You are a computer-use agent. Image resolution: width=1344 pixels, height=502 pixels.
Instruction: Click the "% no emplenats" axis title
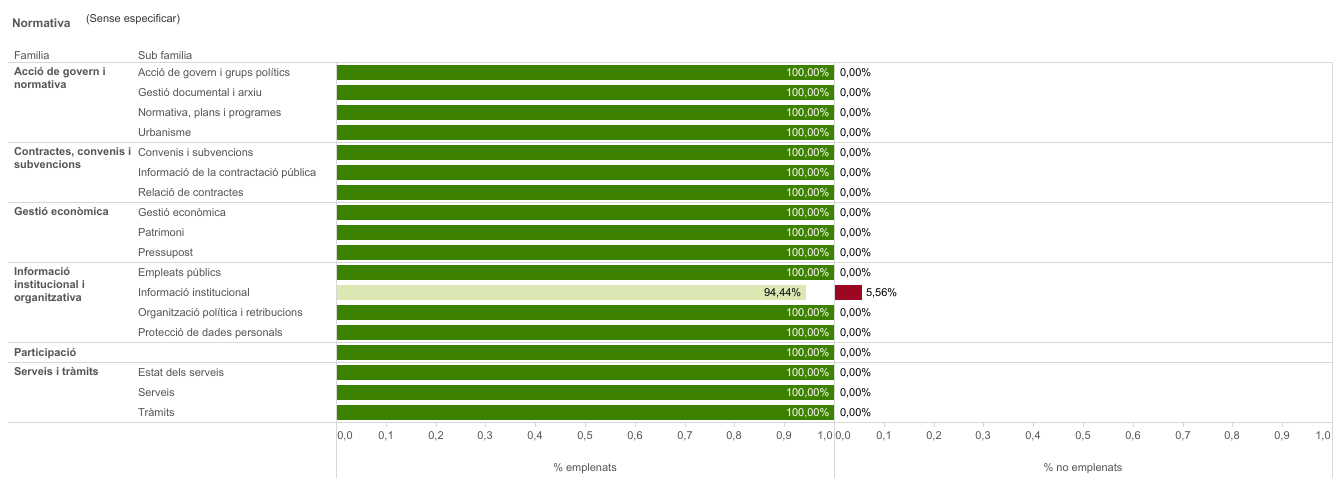pos(1083,467)
